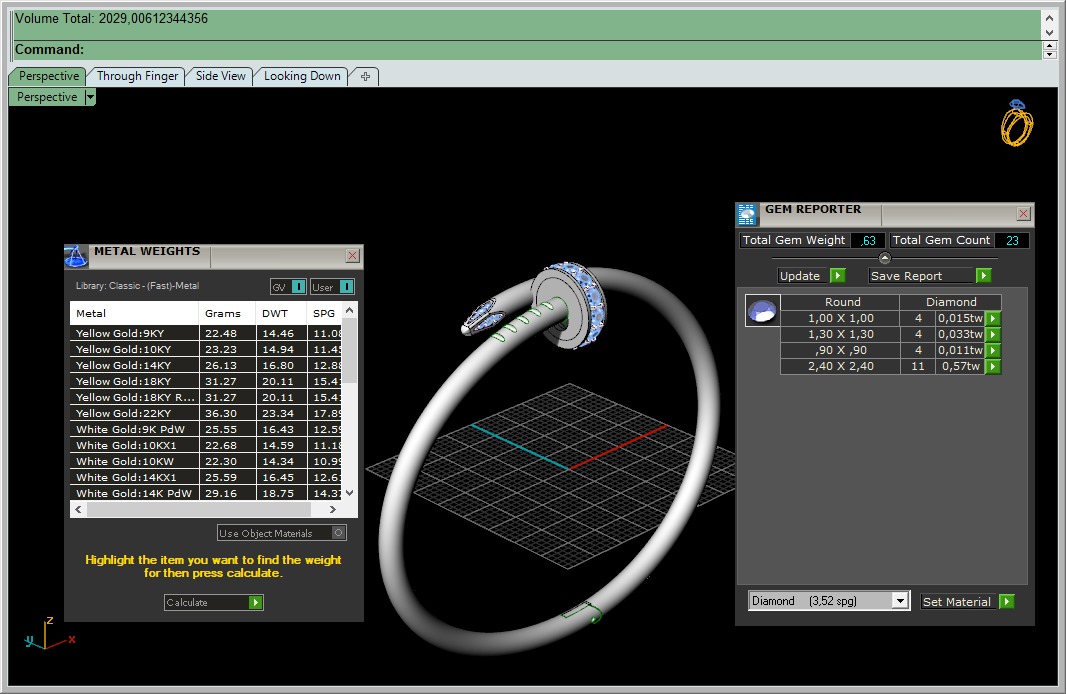
Task: Click the DWT column header
Action: (281, 313)
